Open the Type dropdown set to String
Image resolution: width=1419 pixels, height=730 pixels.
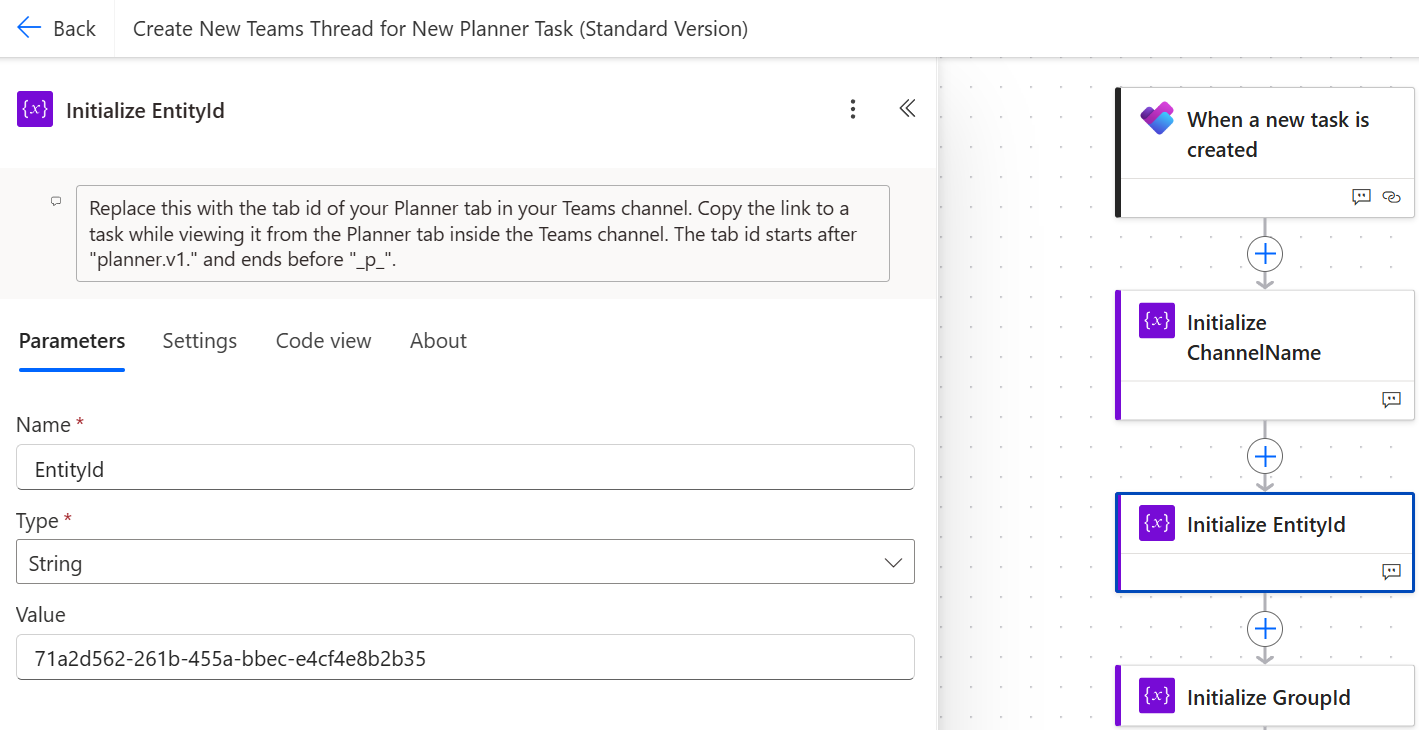tap(465, 562)
